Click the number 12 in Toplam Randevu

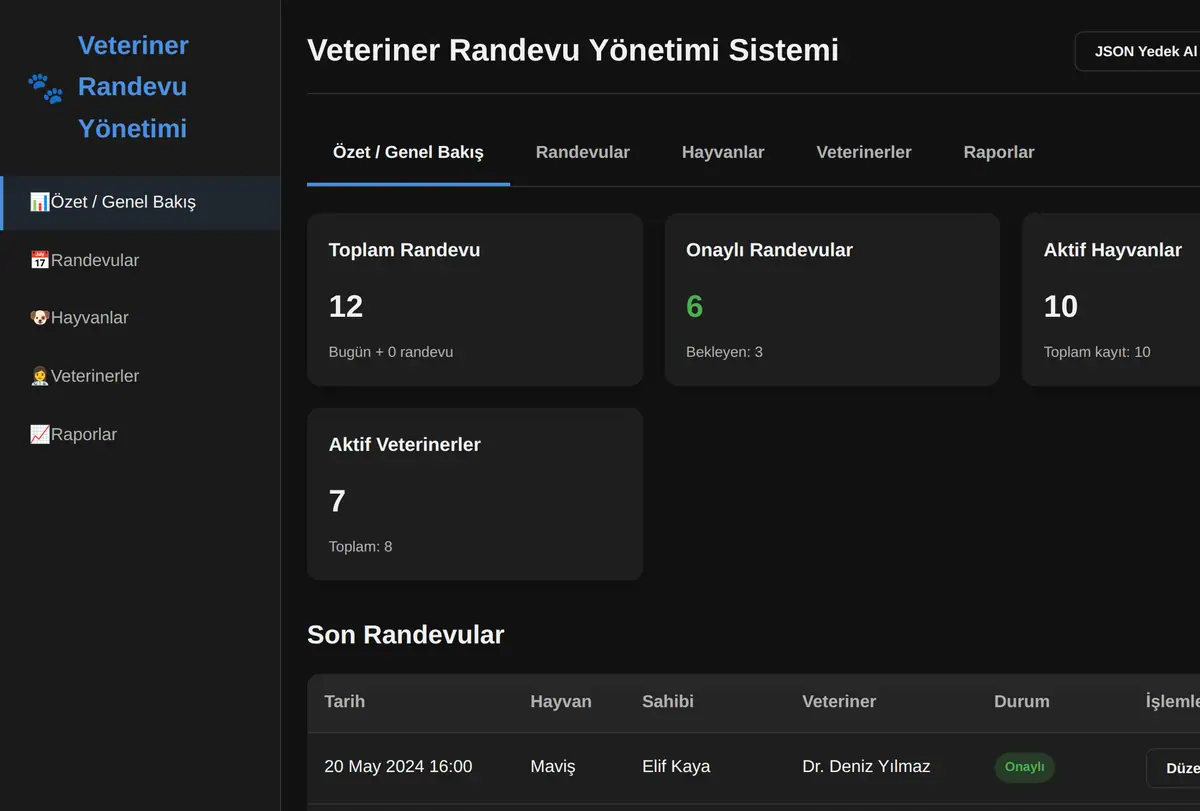pos(346,306)
